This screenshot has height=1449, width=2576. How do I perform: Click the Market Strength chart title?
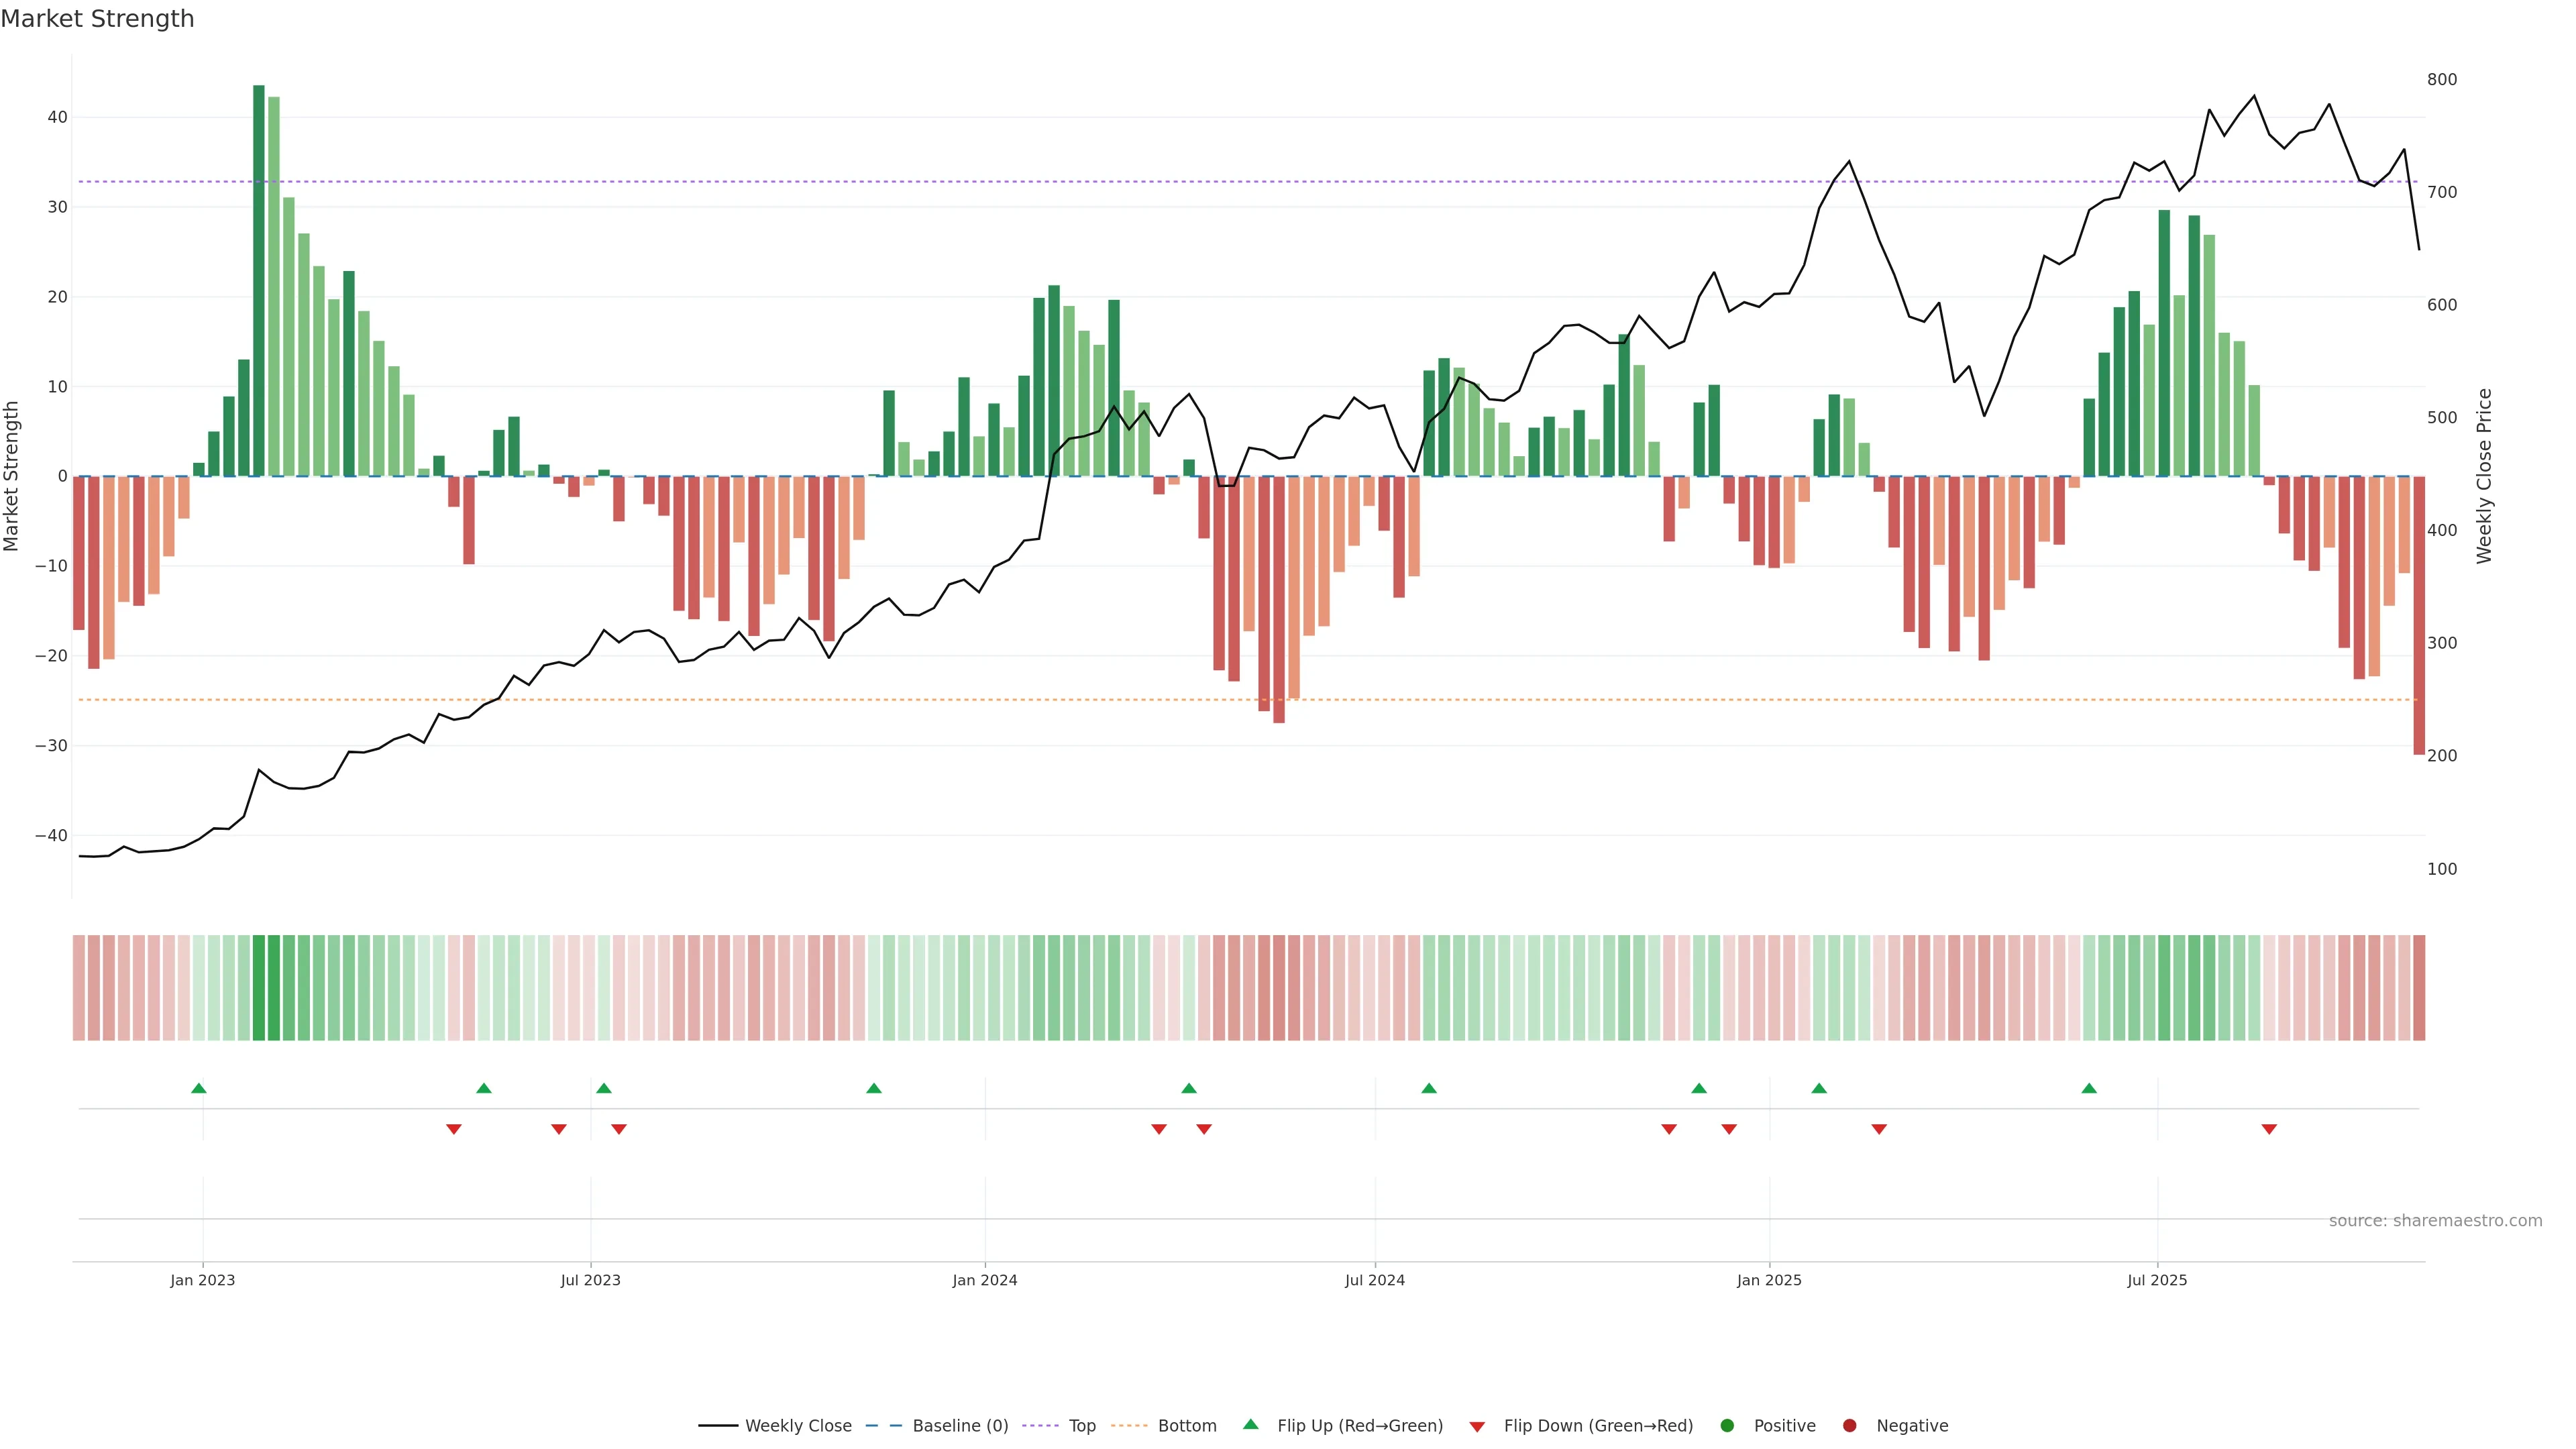coord(97,19)
